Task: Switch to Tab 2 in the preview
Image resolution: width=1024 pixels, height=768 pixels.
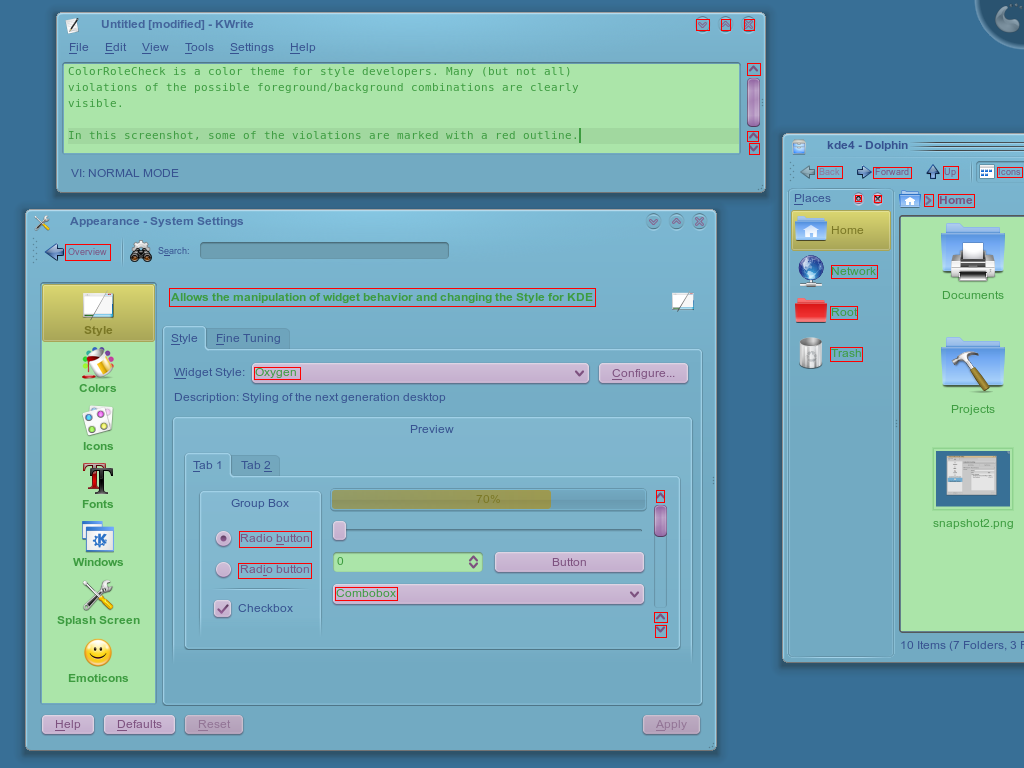Action: click(x=255, y=466)
